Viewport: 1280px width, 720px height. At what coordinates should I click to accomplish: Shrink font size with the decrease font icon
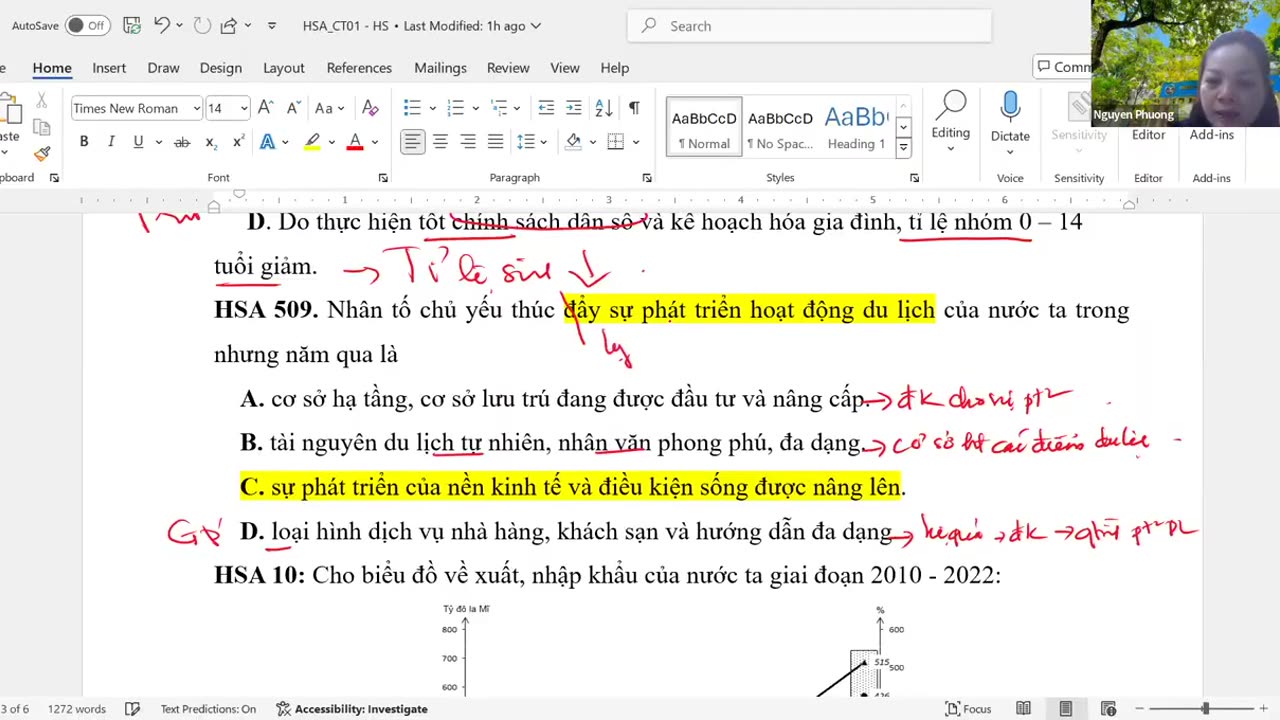[293, 108]
